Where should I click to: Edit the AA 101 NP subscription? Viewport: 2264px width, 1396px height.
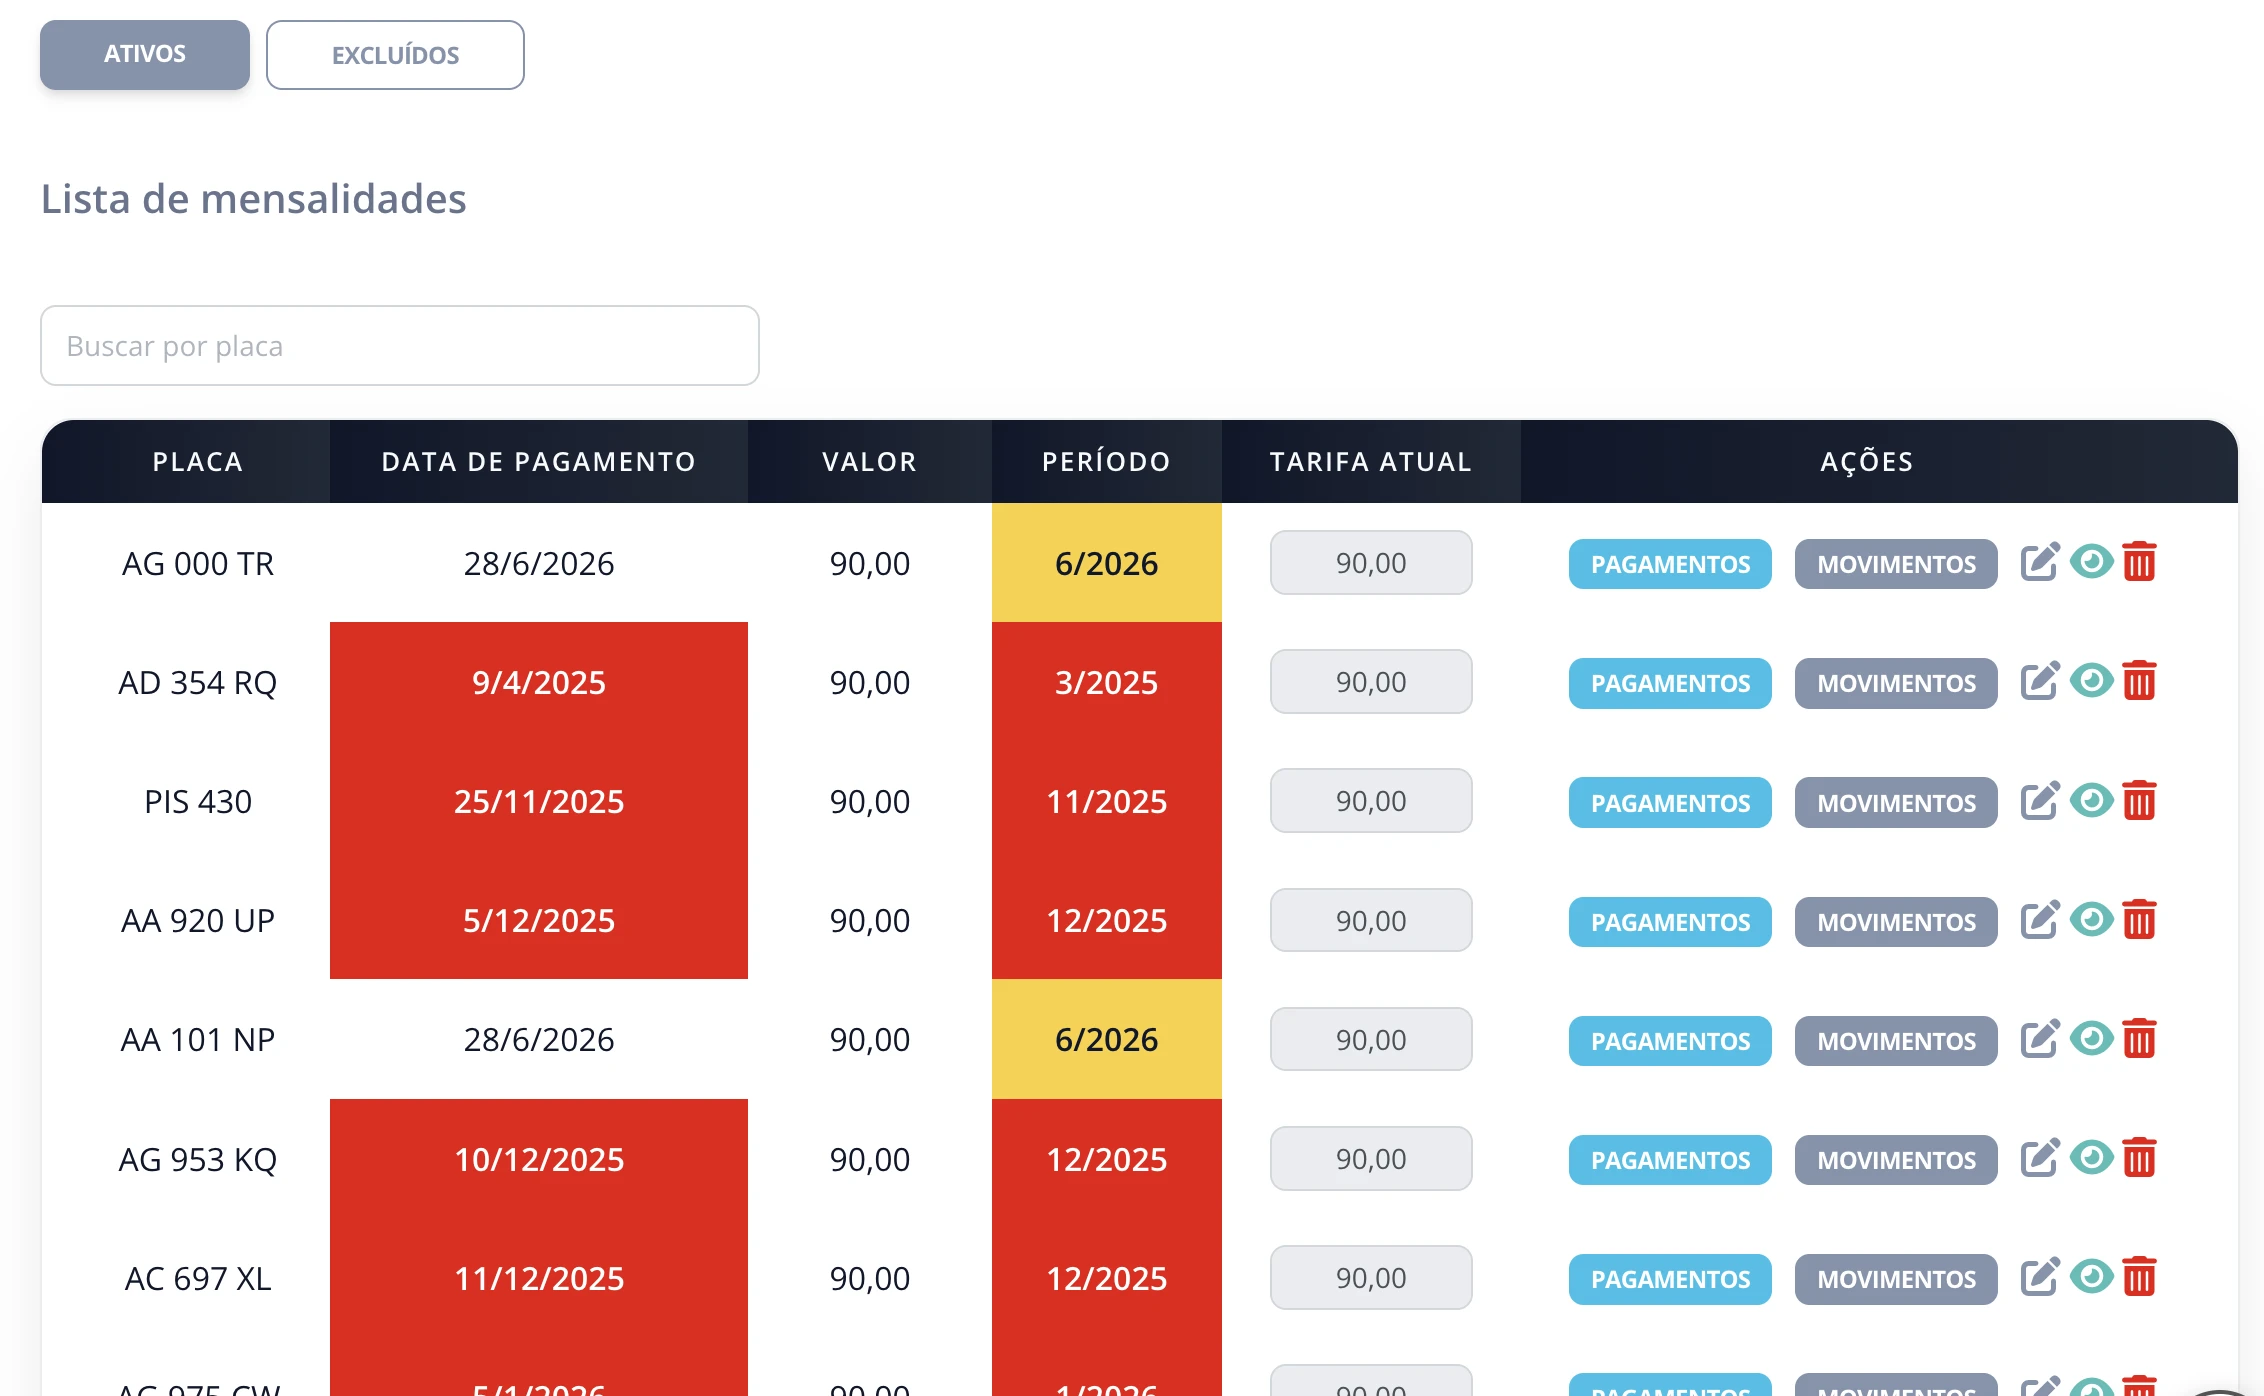[x=2040, y=1038]
